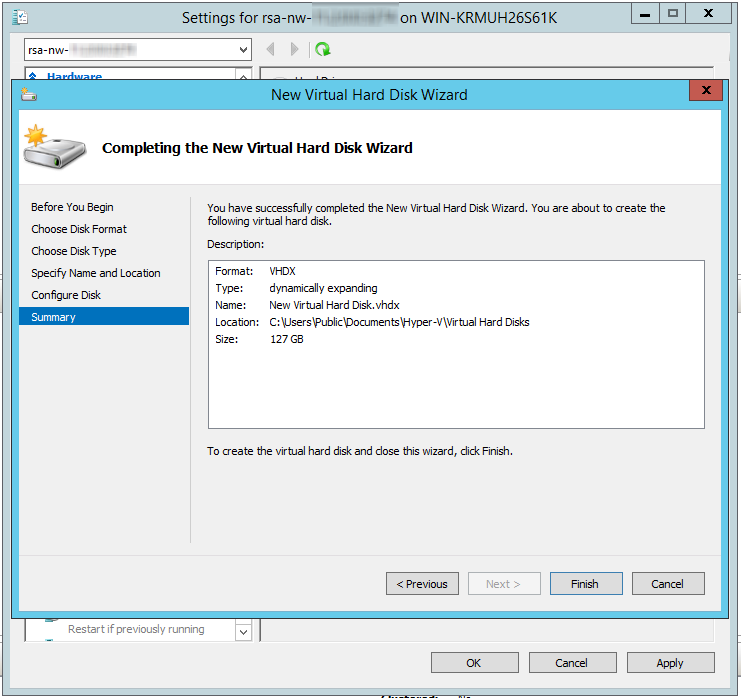Click the wizard title bar disk icon

pyautogui.click(x=29, y=95)
